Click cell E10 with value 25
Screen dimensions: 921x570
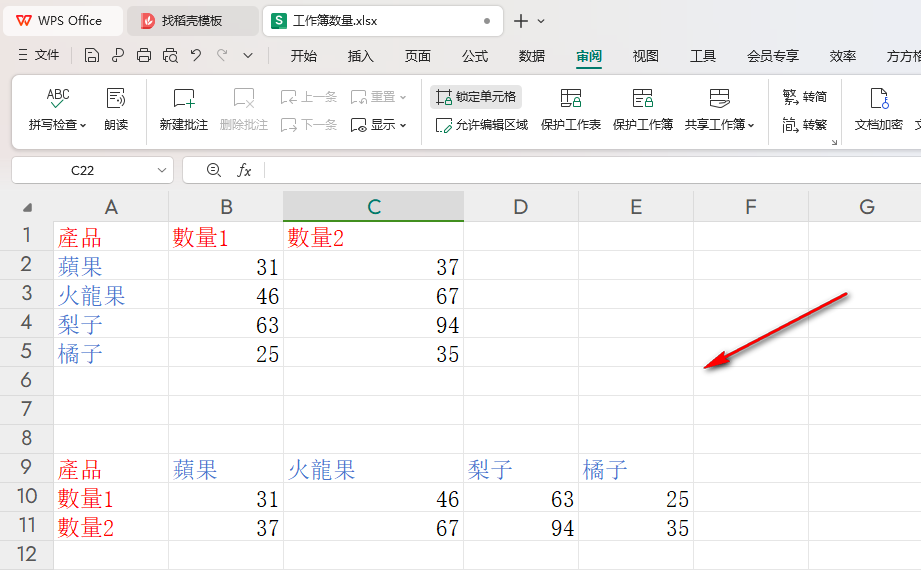click(x=636, y=498)
